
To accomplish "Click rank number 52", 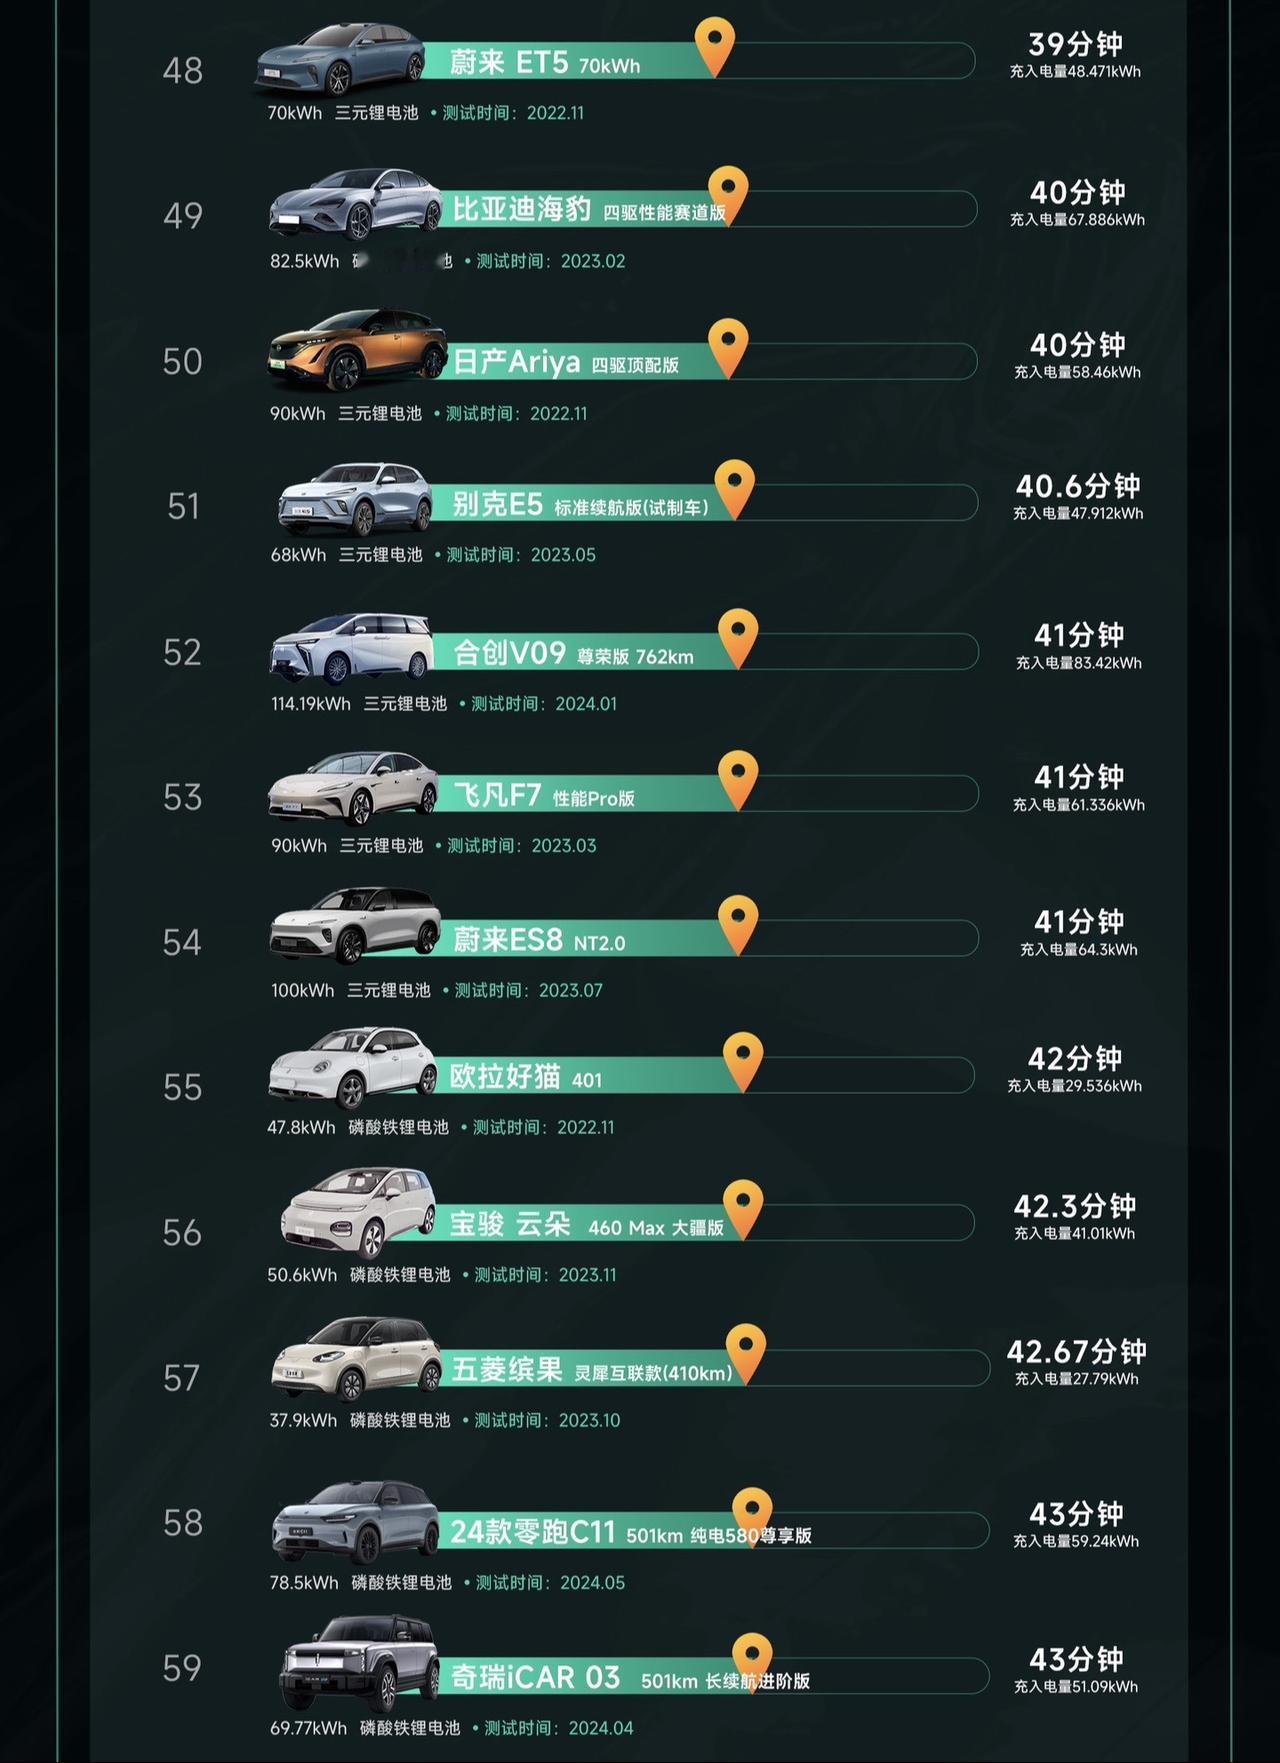I will point(182,652).
